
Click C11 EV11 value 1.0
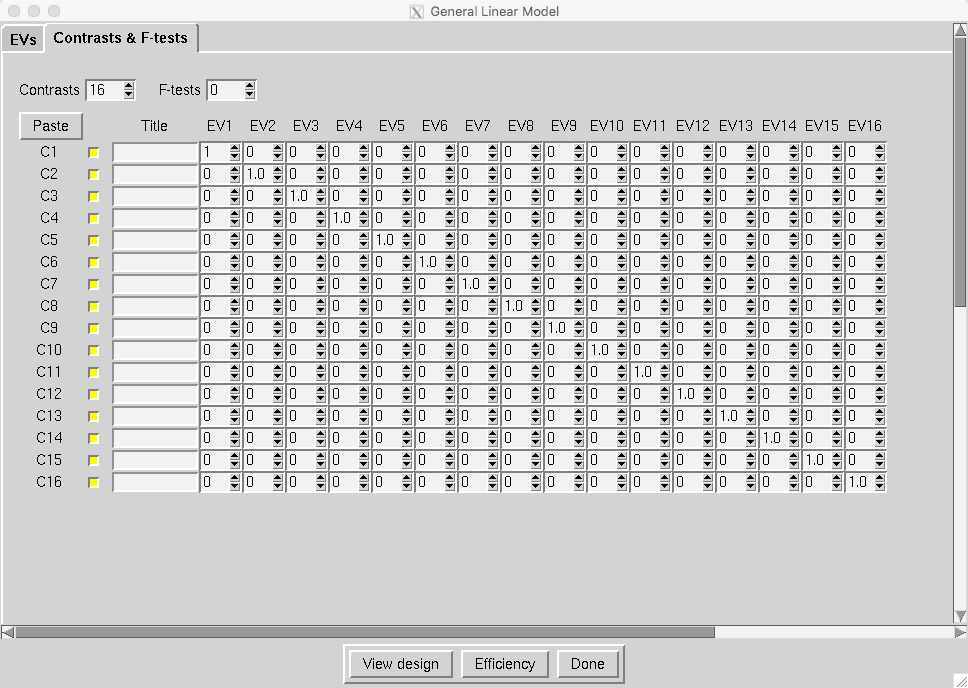pos(645,372)
